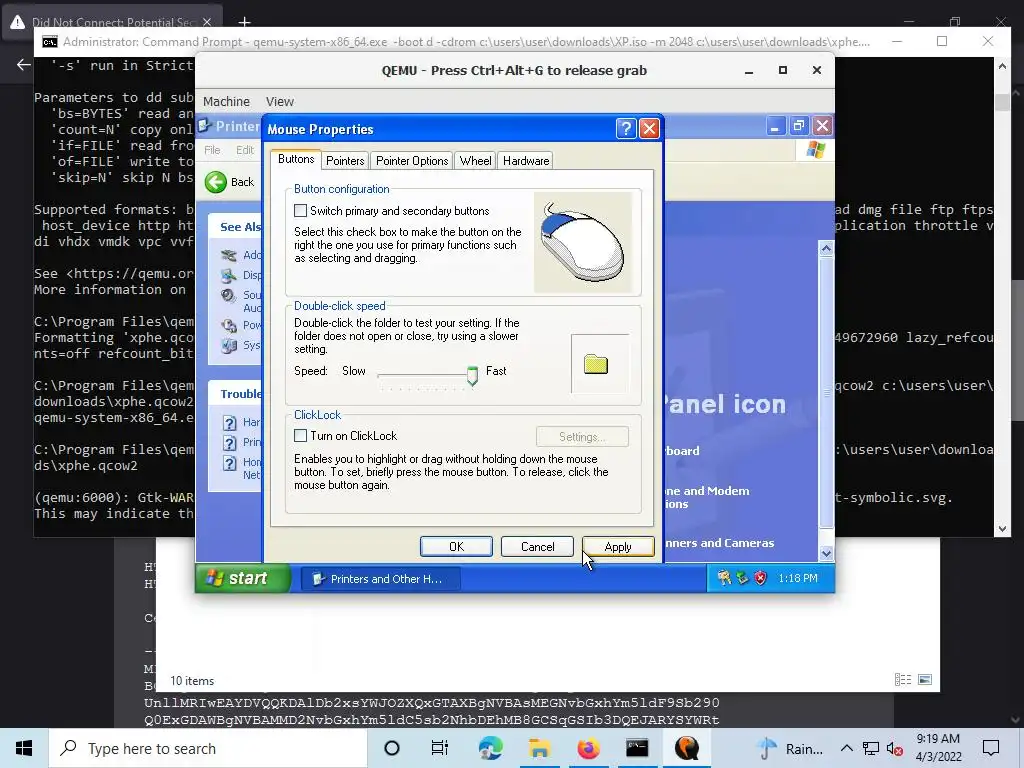This screenshot has width=1024, height=768.
Task: Click the Command Prompt title bar icon
Action: coord(50,42)
